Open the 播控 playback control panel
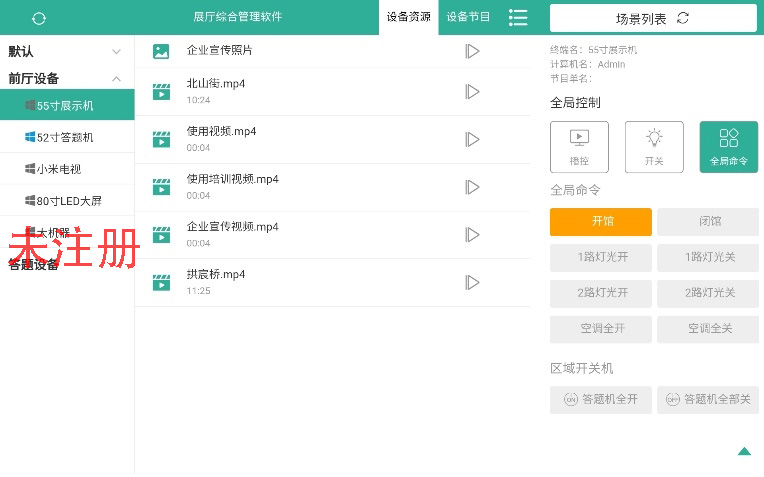This screenshot has height=477, width=764. tap(579, 147)
